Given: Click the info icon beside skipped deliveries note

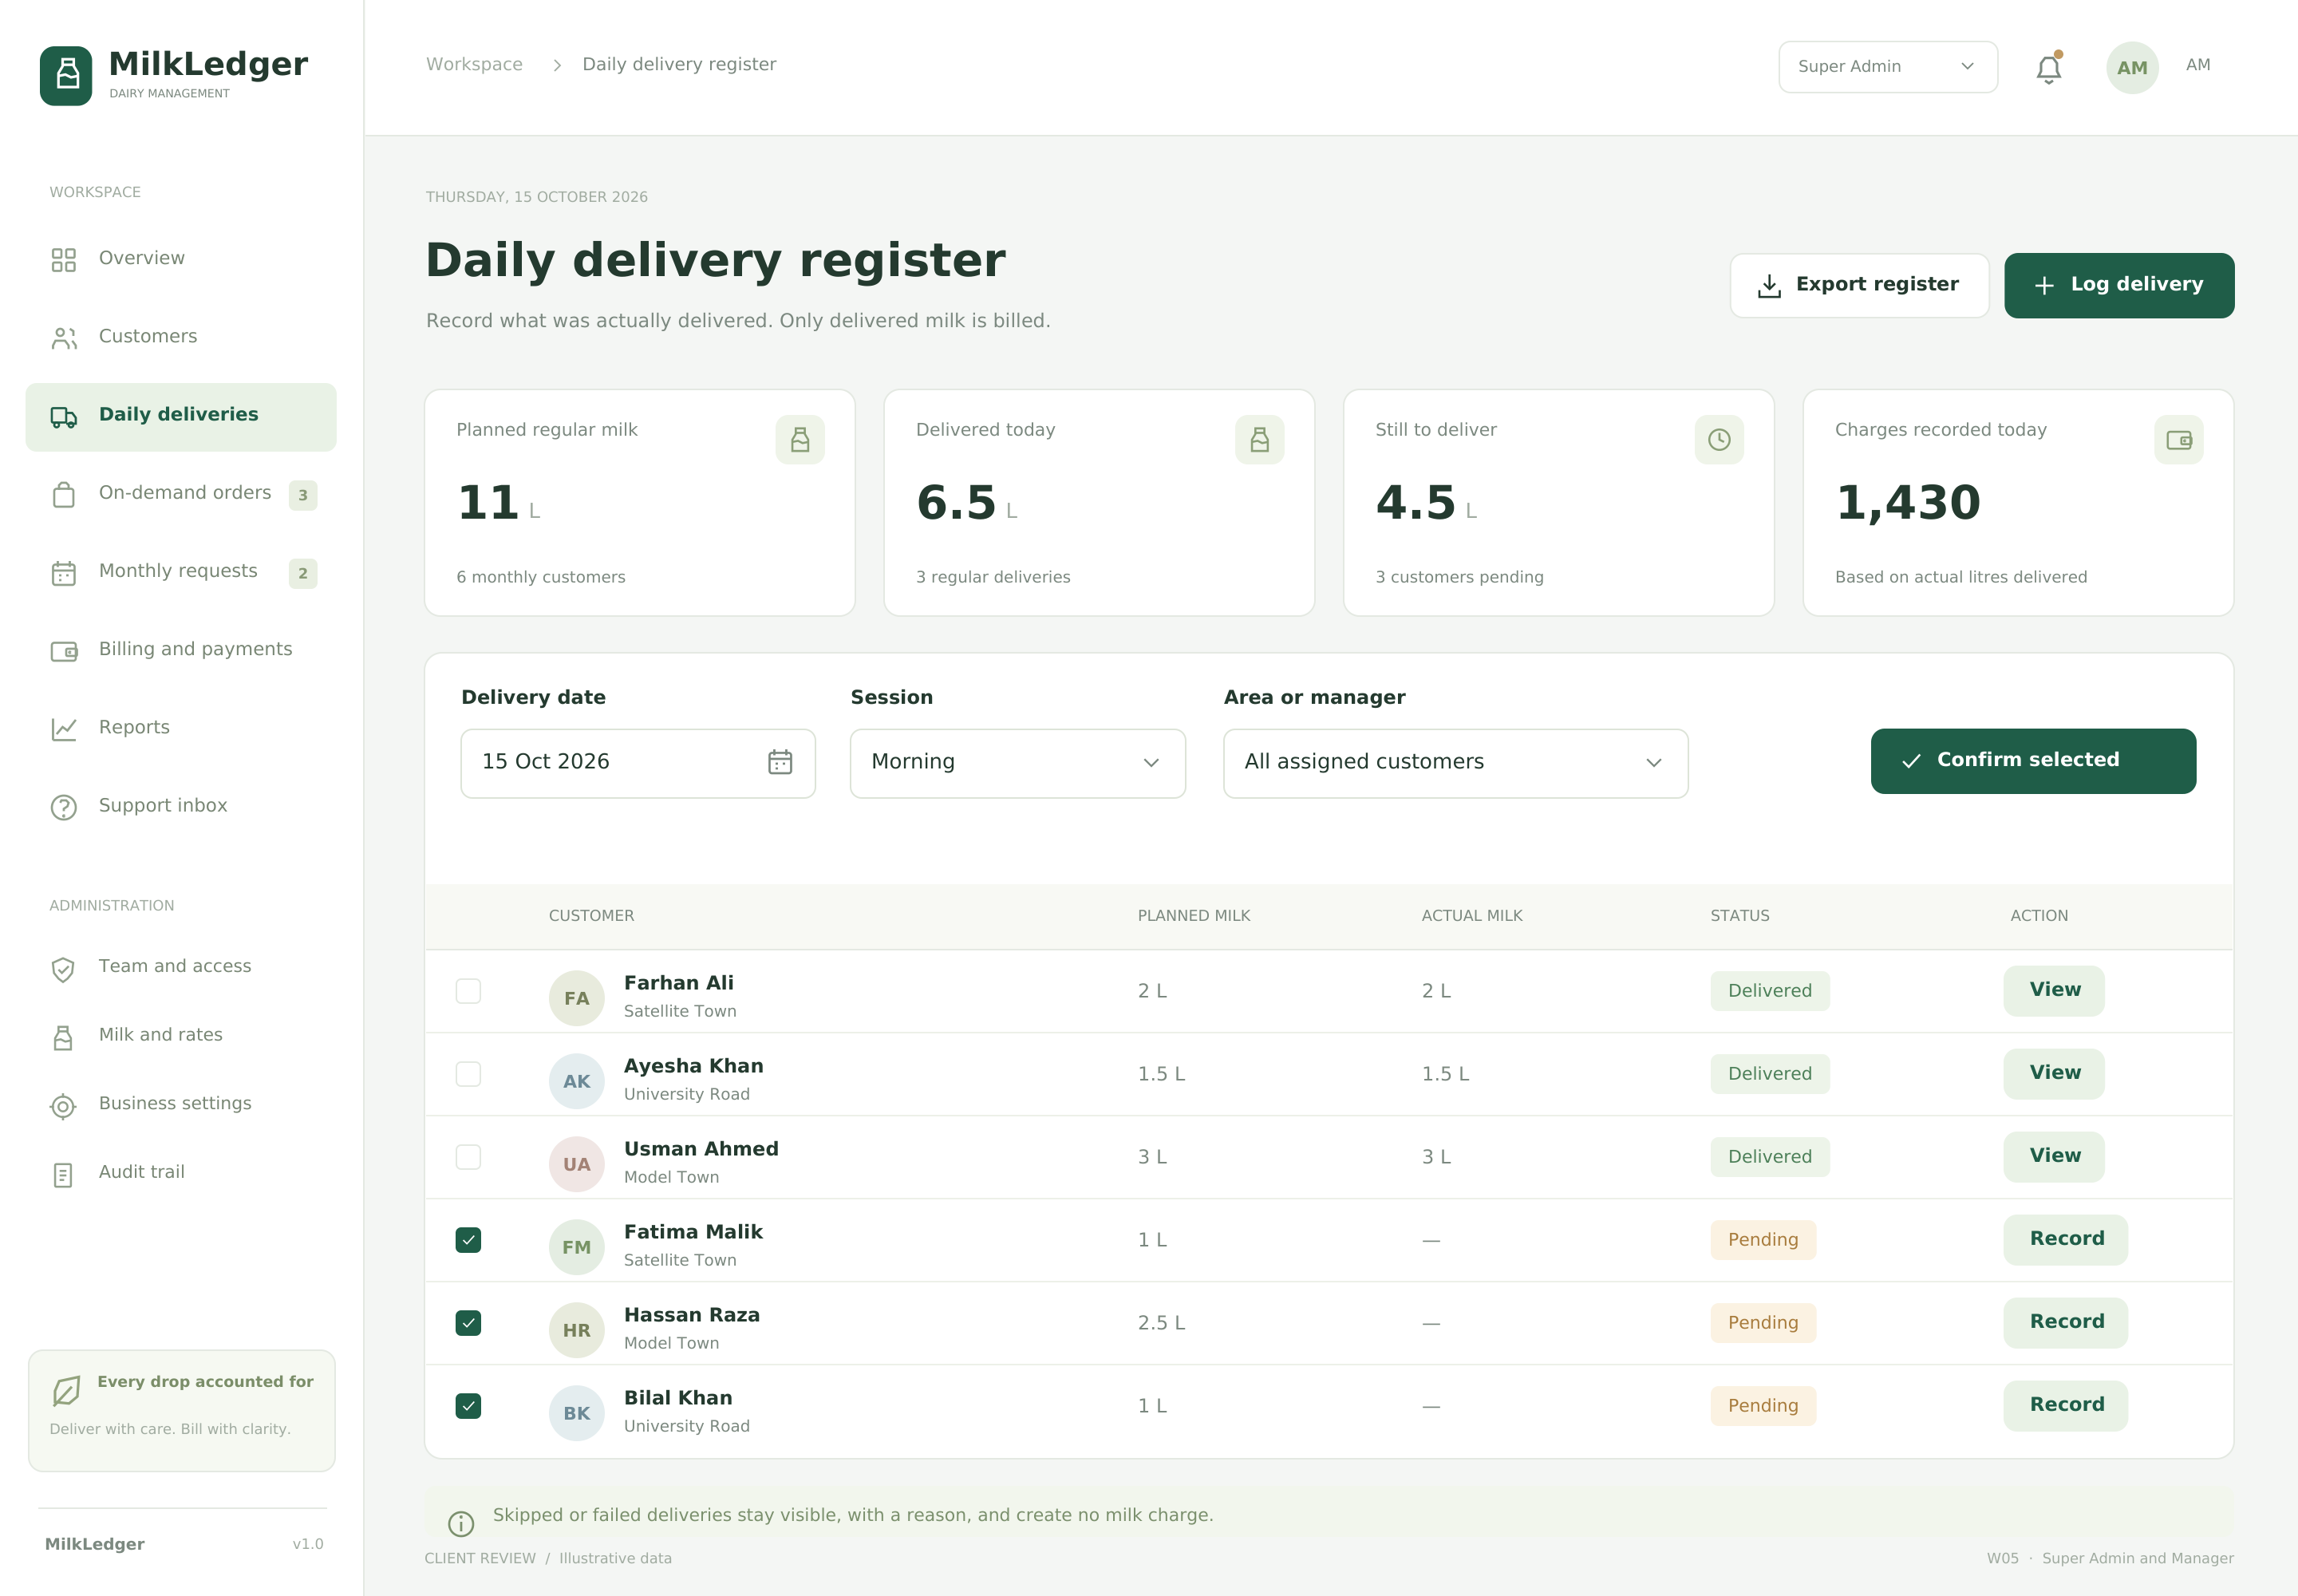Looking at the screenshot, I should point(461,1523).
